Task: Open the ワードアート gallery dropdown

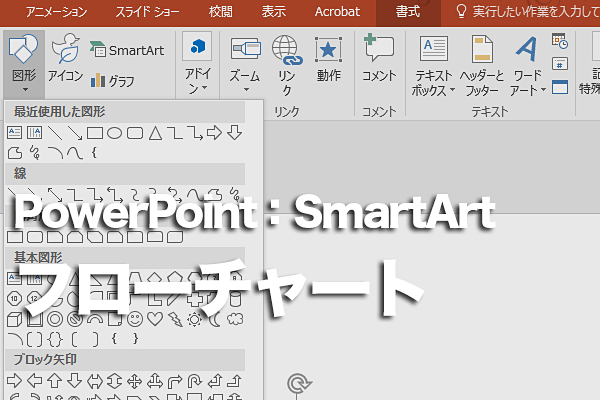Action: pos(527,65)
